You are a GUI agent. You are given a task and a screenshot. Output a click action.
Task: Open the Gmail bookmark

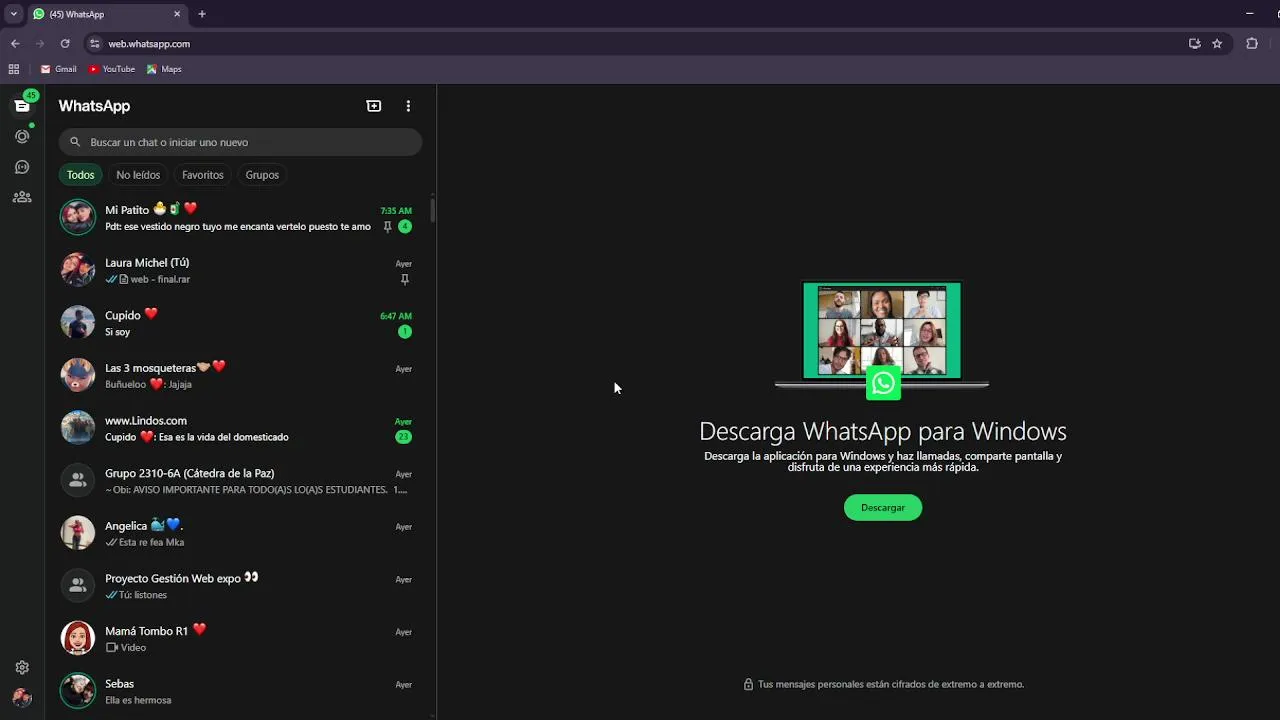[58, 69]
